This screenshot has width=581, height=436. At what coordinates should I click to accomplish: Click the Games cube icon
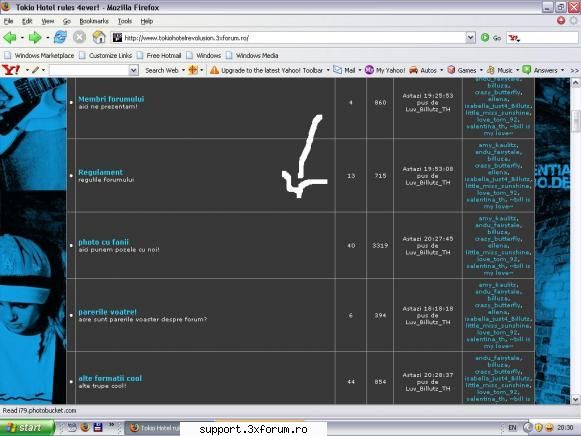(x=451, y=70)
